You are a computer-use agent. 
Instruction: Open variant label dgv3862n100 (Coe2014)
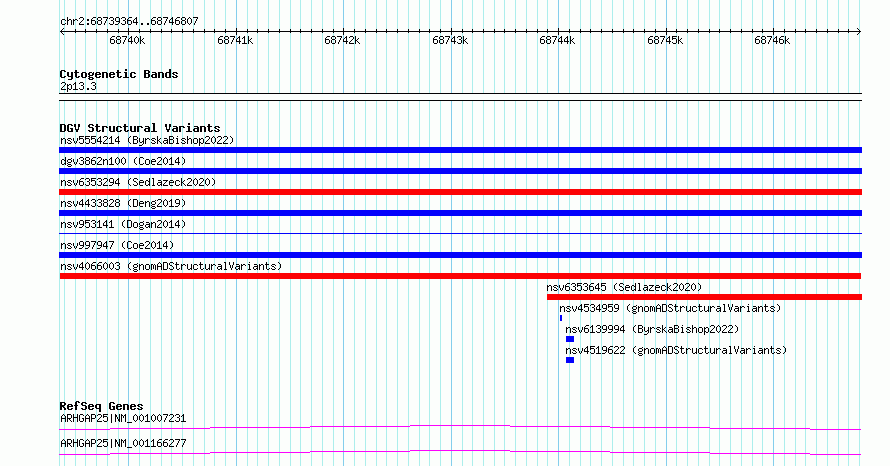click(123, 162)
